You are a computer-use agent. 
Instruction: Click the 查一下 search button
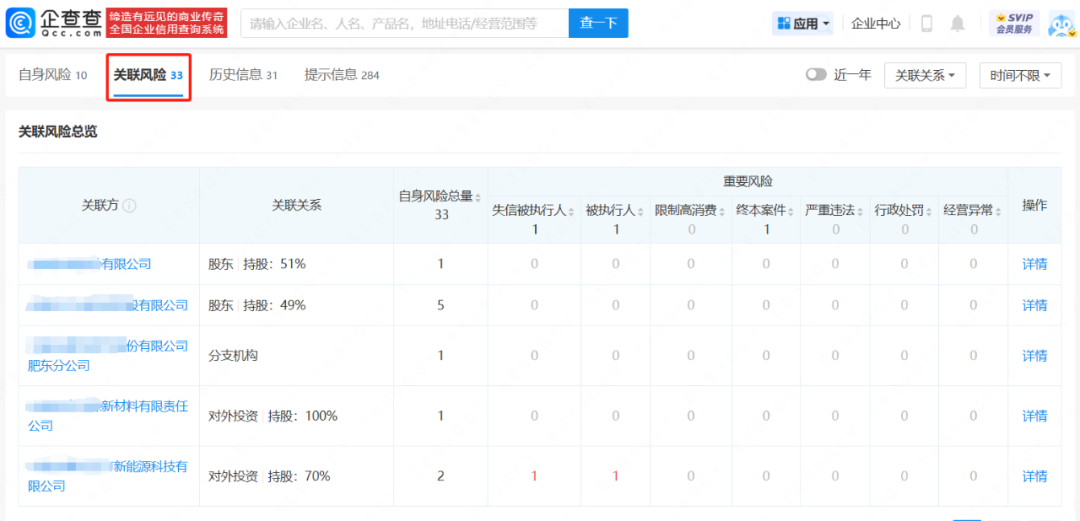(599, 23)
